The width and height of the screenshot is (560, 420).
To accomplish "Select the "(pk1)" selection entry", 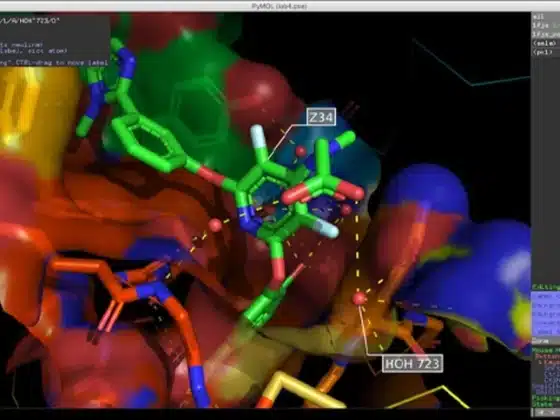I will point(546,52).
